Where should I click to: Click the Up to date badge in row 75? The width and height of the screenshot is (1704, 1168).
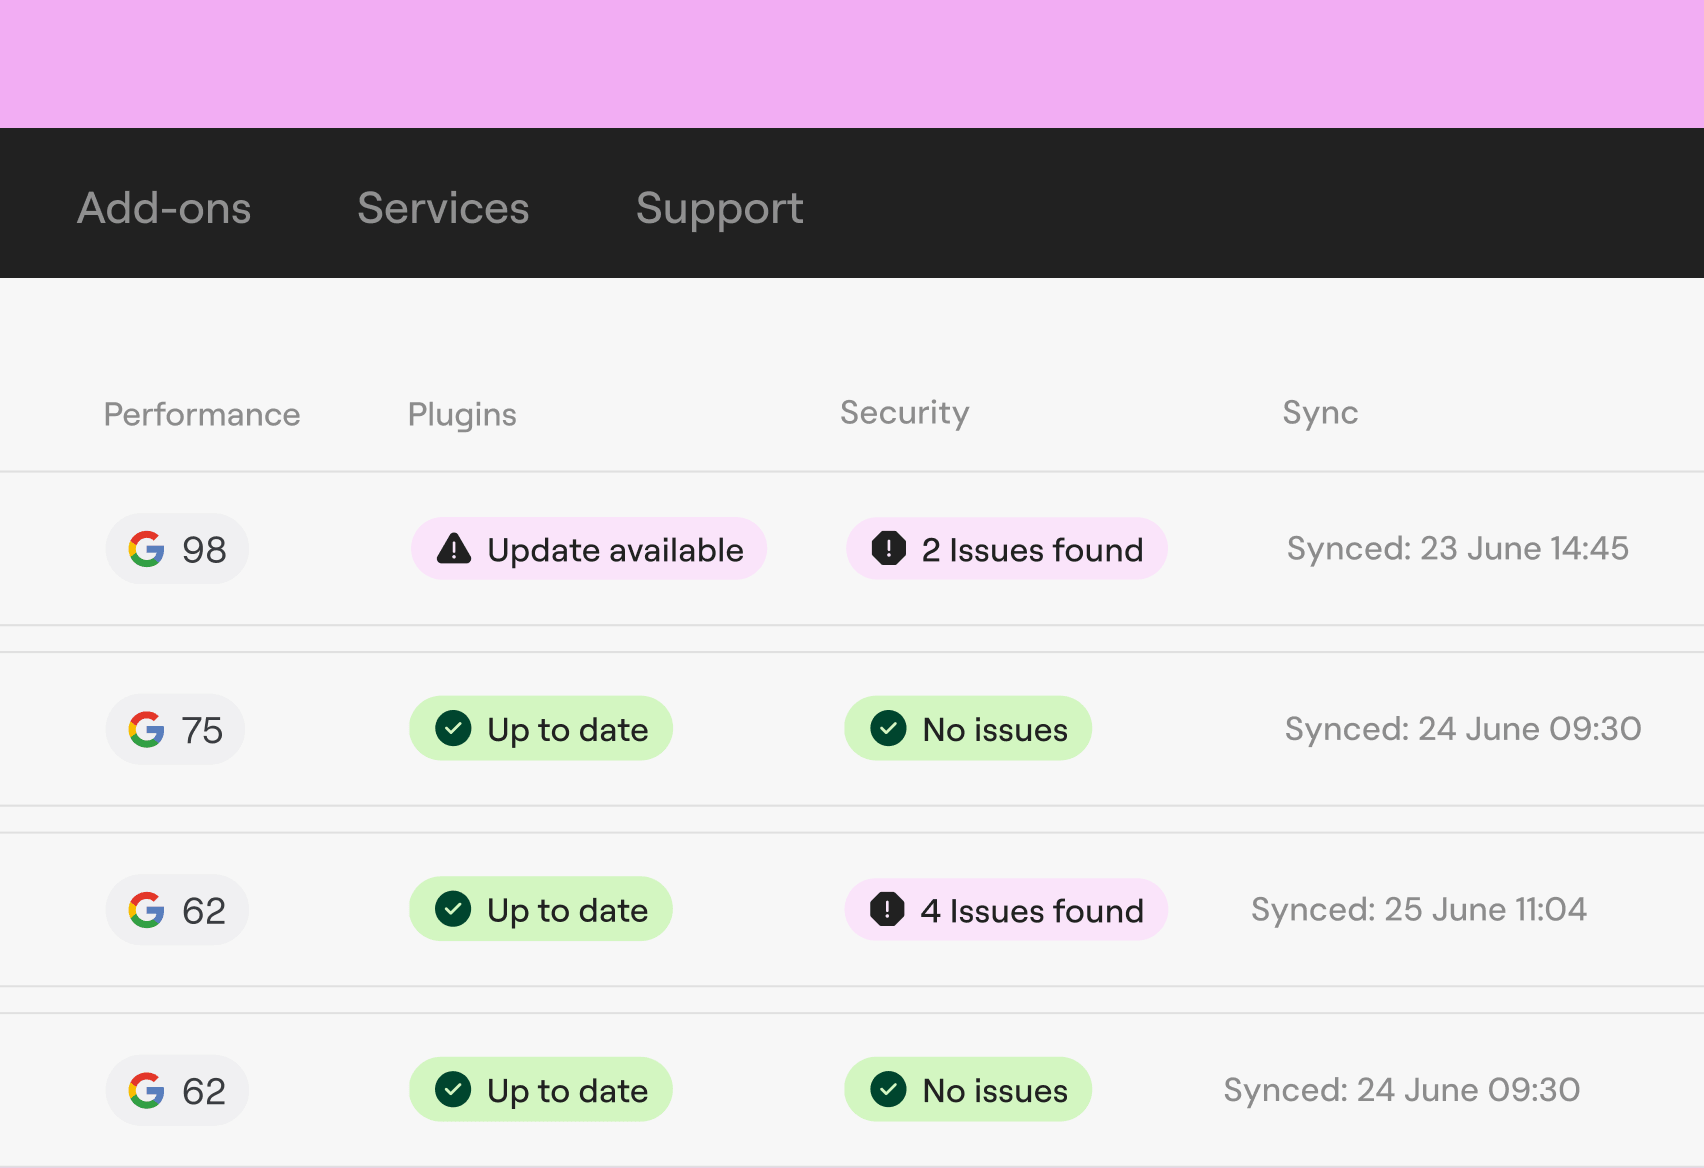tap(541, 728)
